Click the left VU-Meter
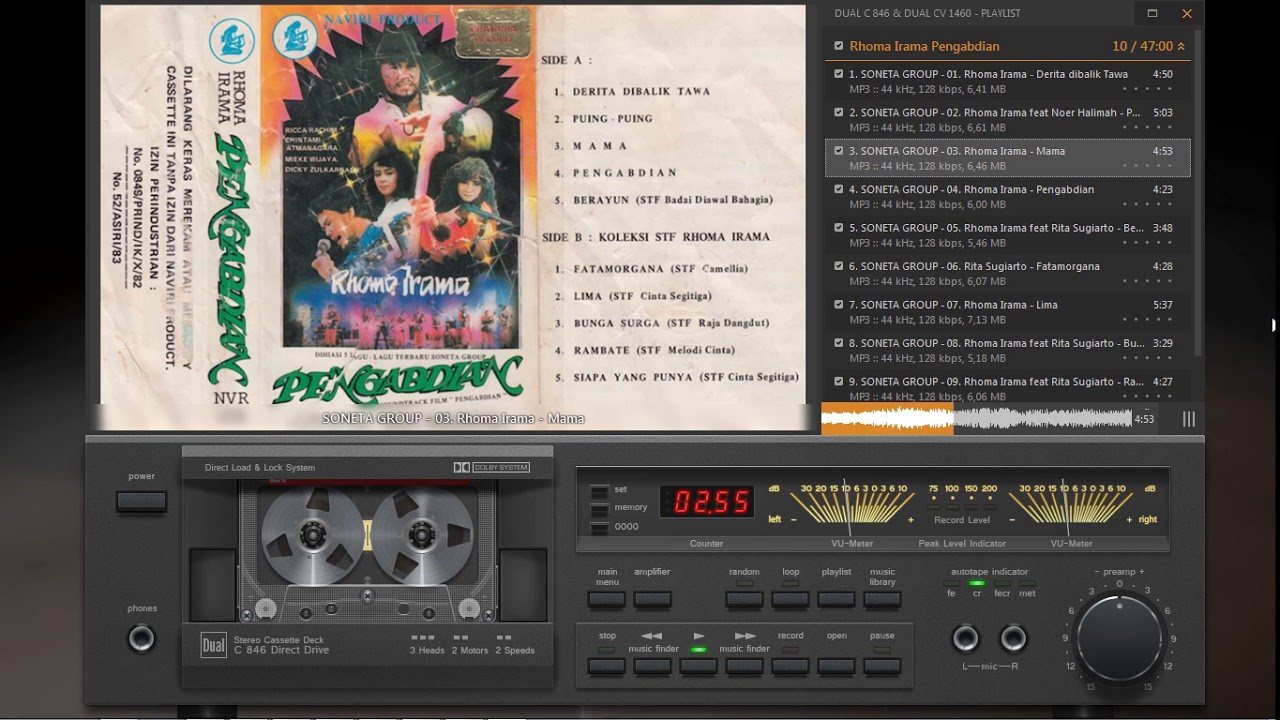 coord(851,507)
